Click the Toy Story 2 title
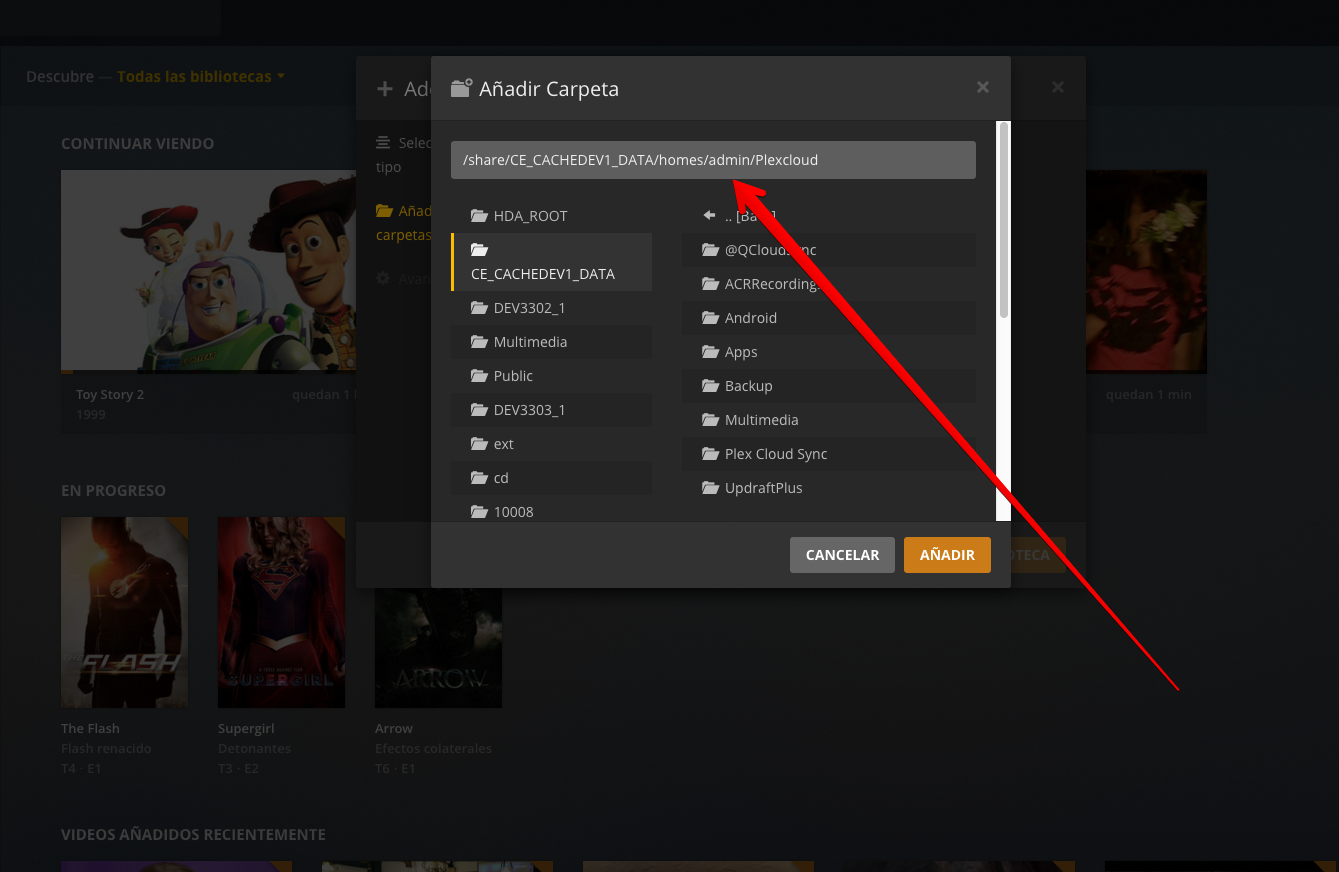This screenshot has height=872, width=1339. 110,395
